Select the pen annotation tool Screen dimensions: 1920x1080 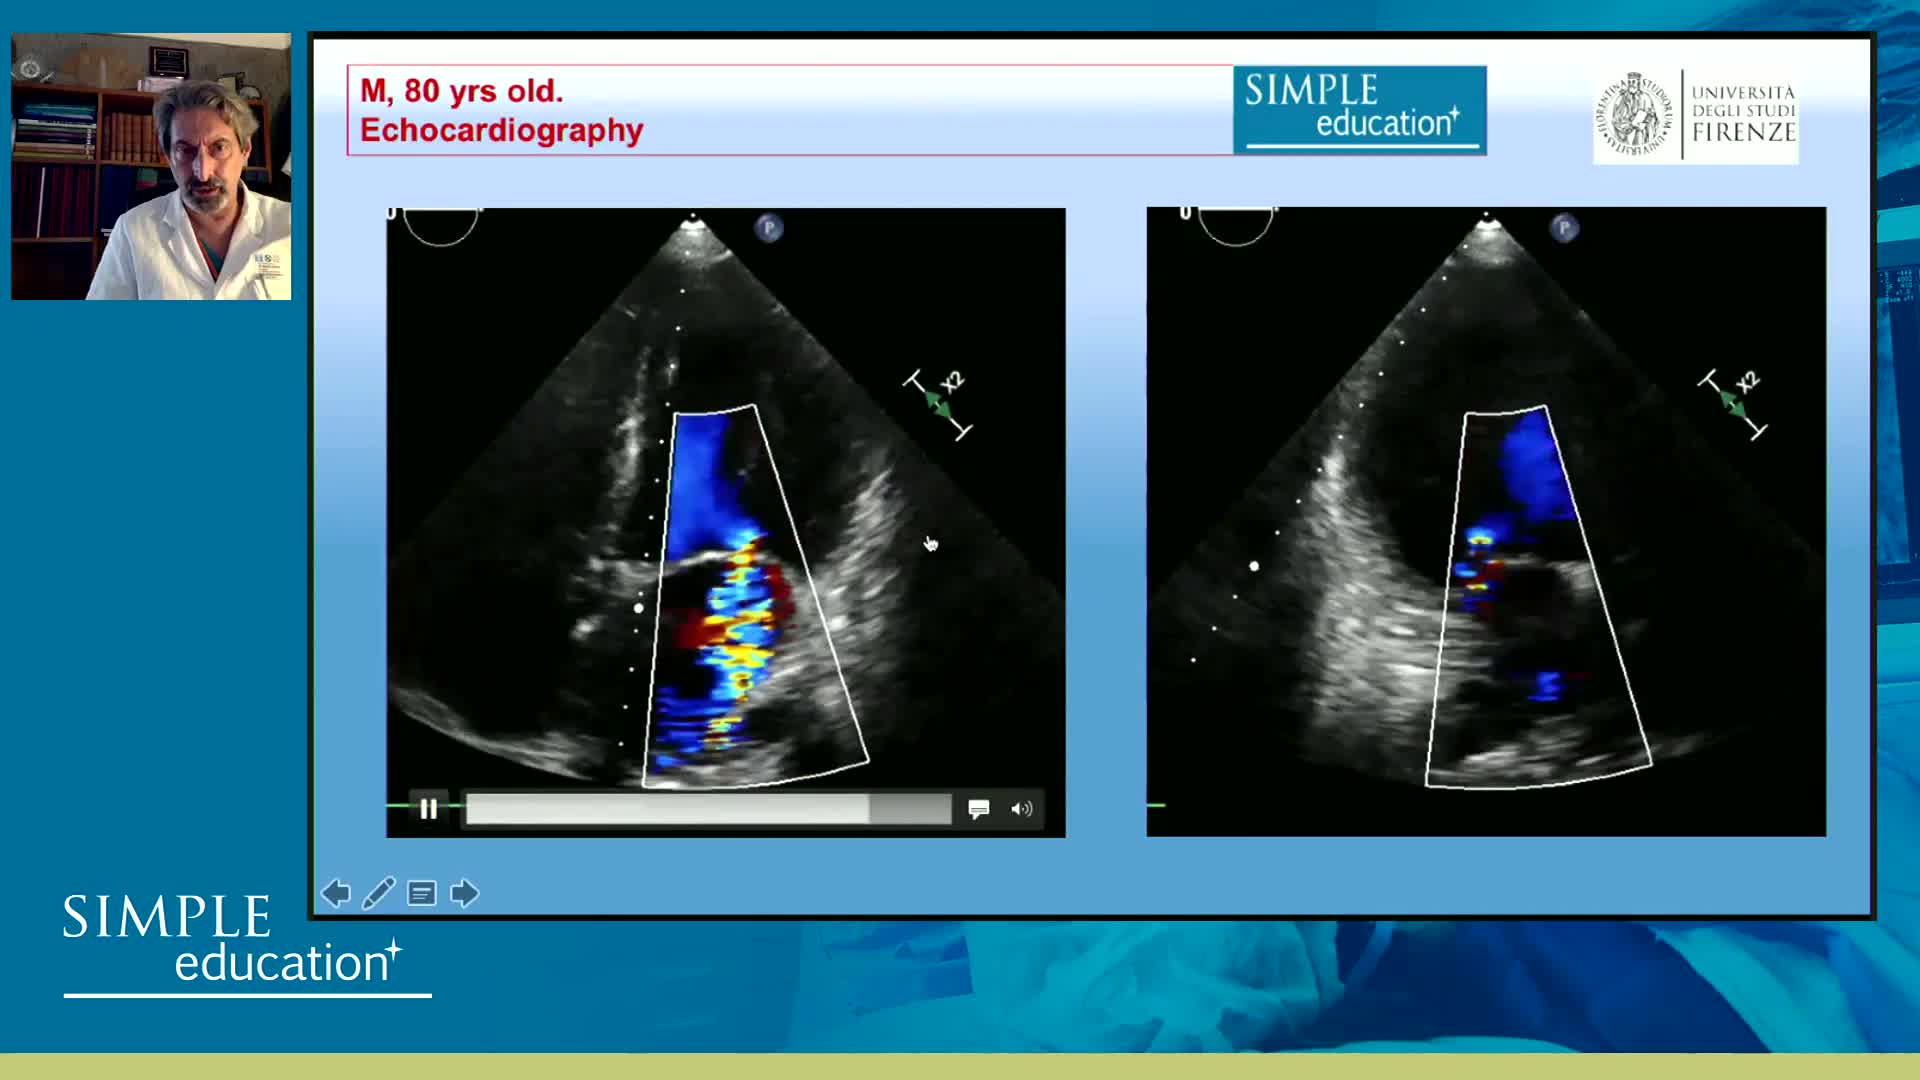[378, 893]
